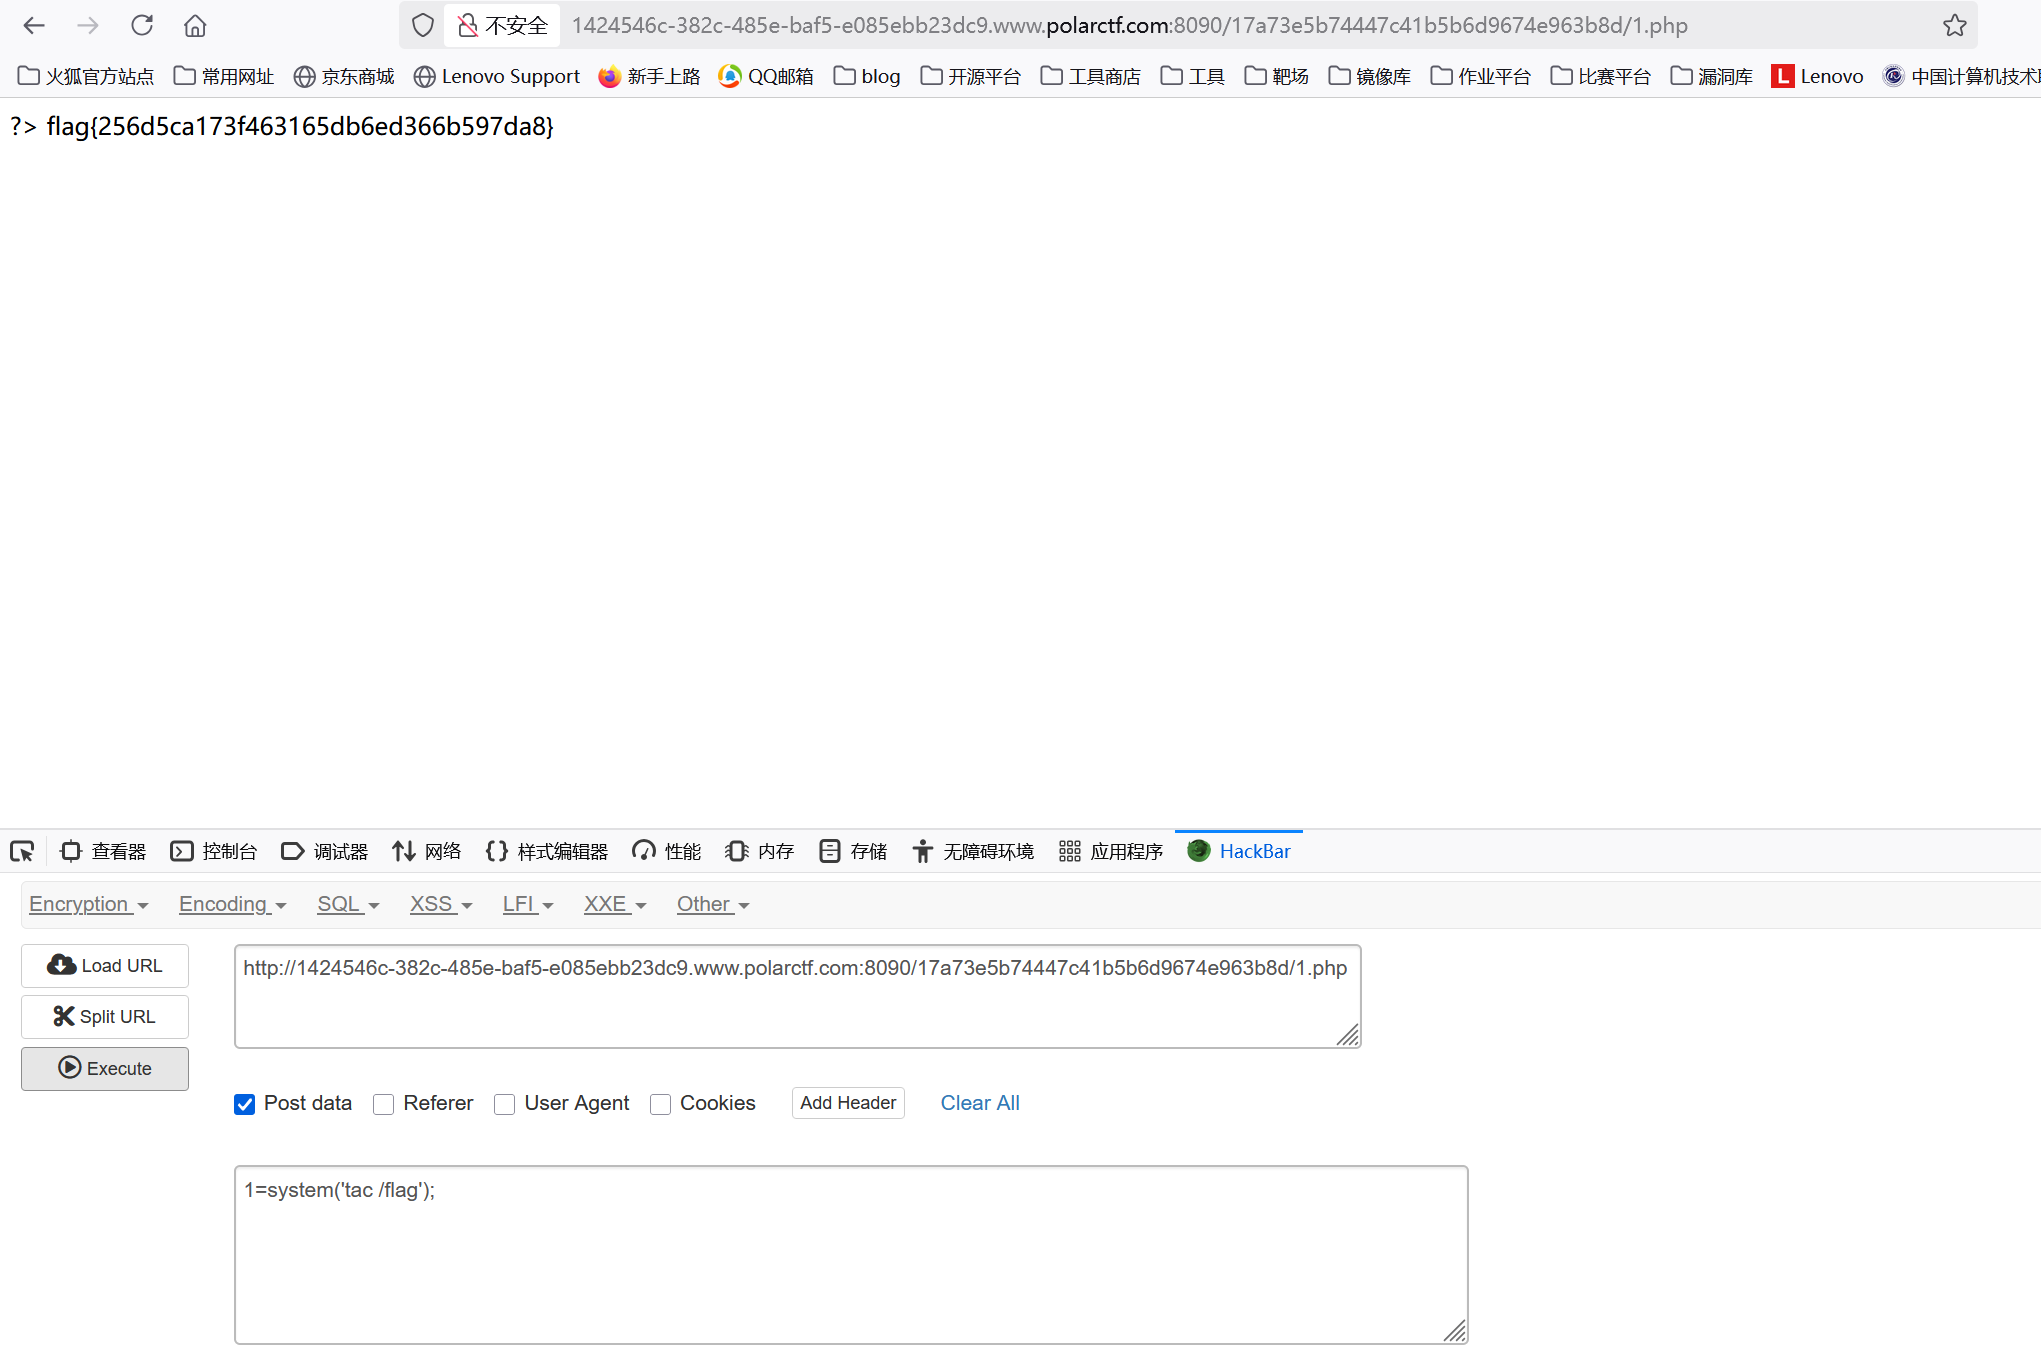Expand the Encoding dropdown
This screenshot has width=2041, height=1359.
click(x=233, y=904)
